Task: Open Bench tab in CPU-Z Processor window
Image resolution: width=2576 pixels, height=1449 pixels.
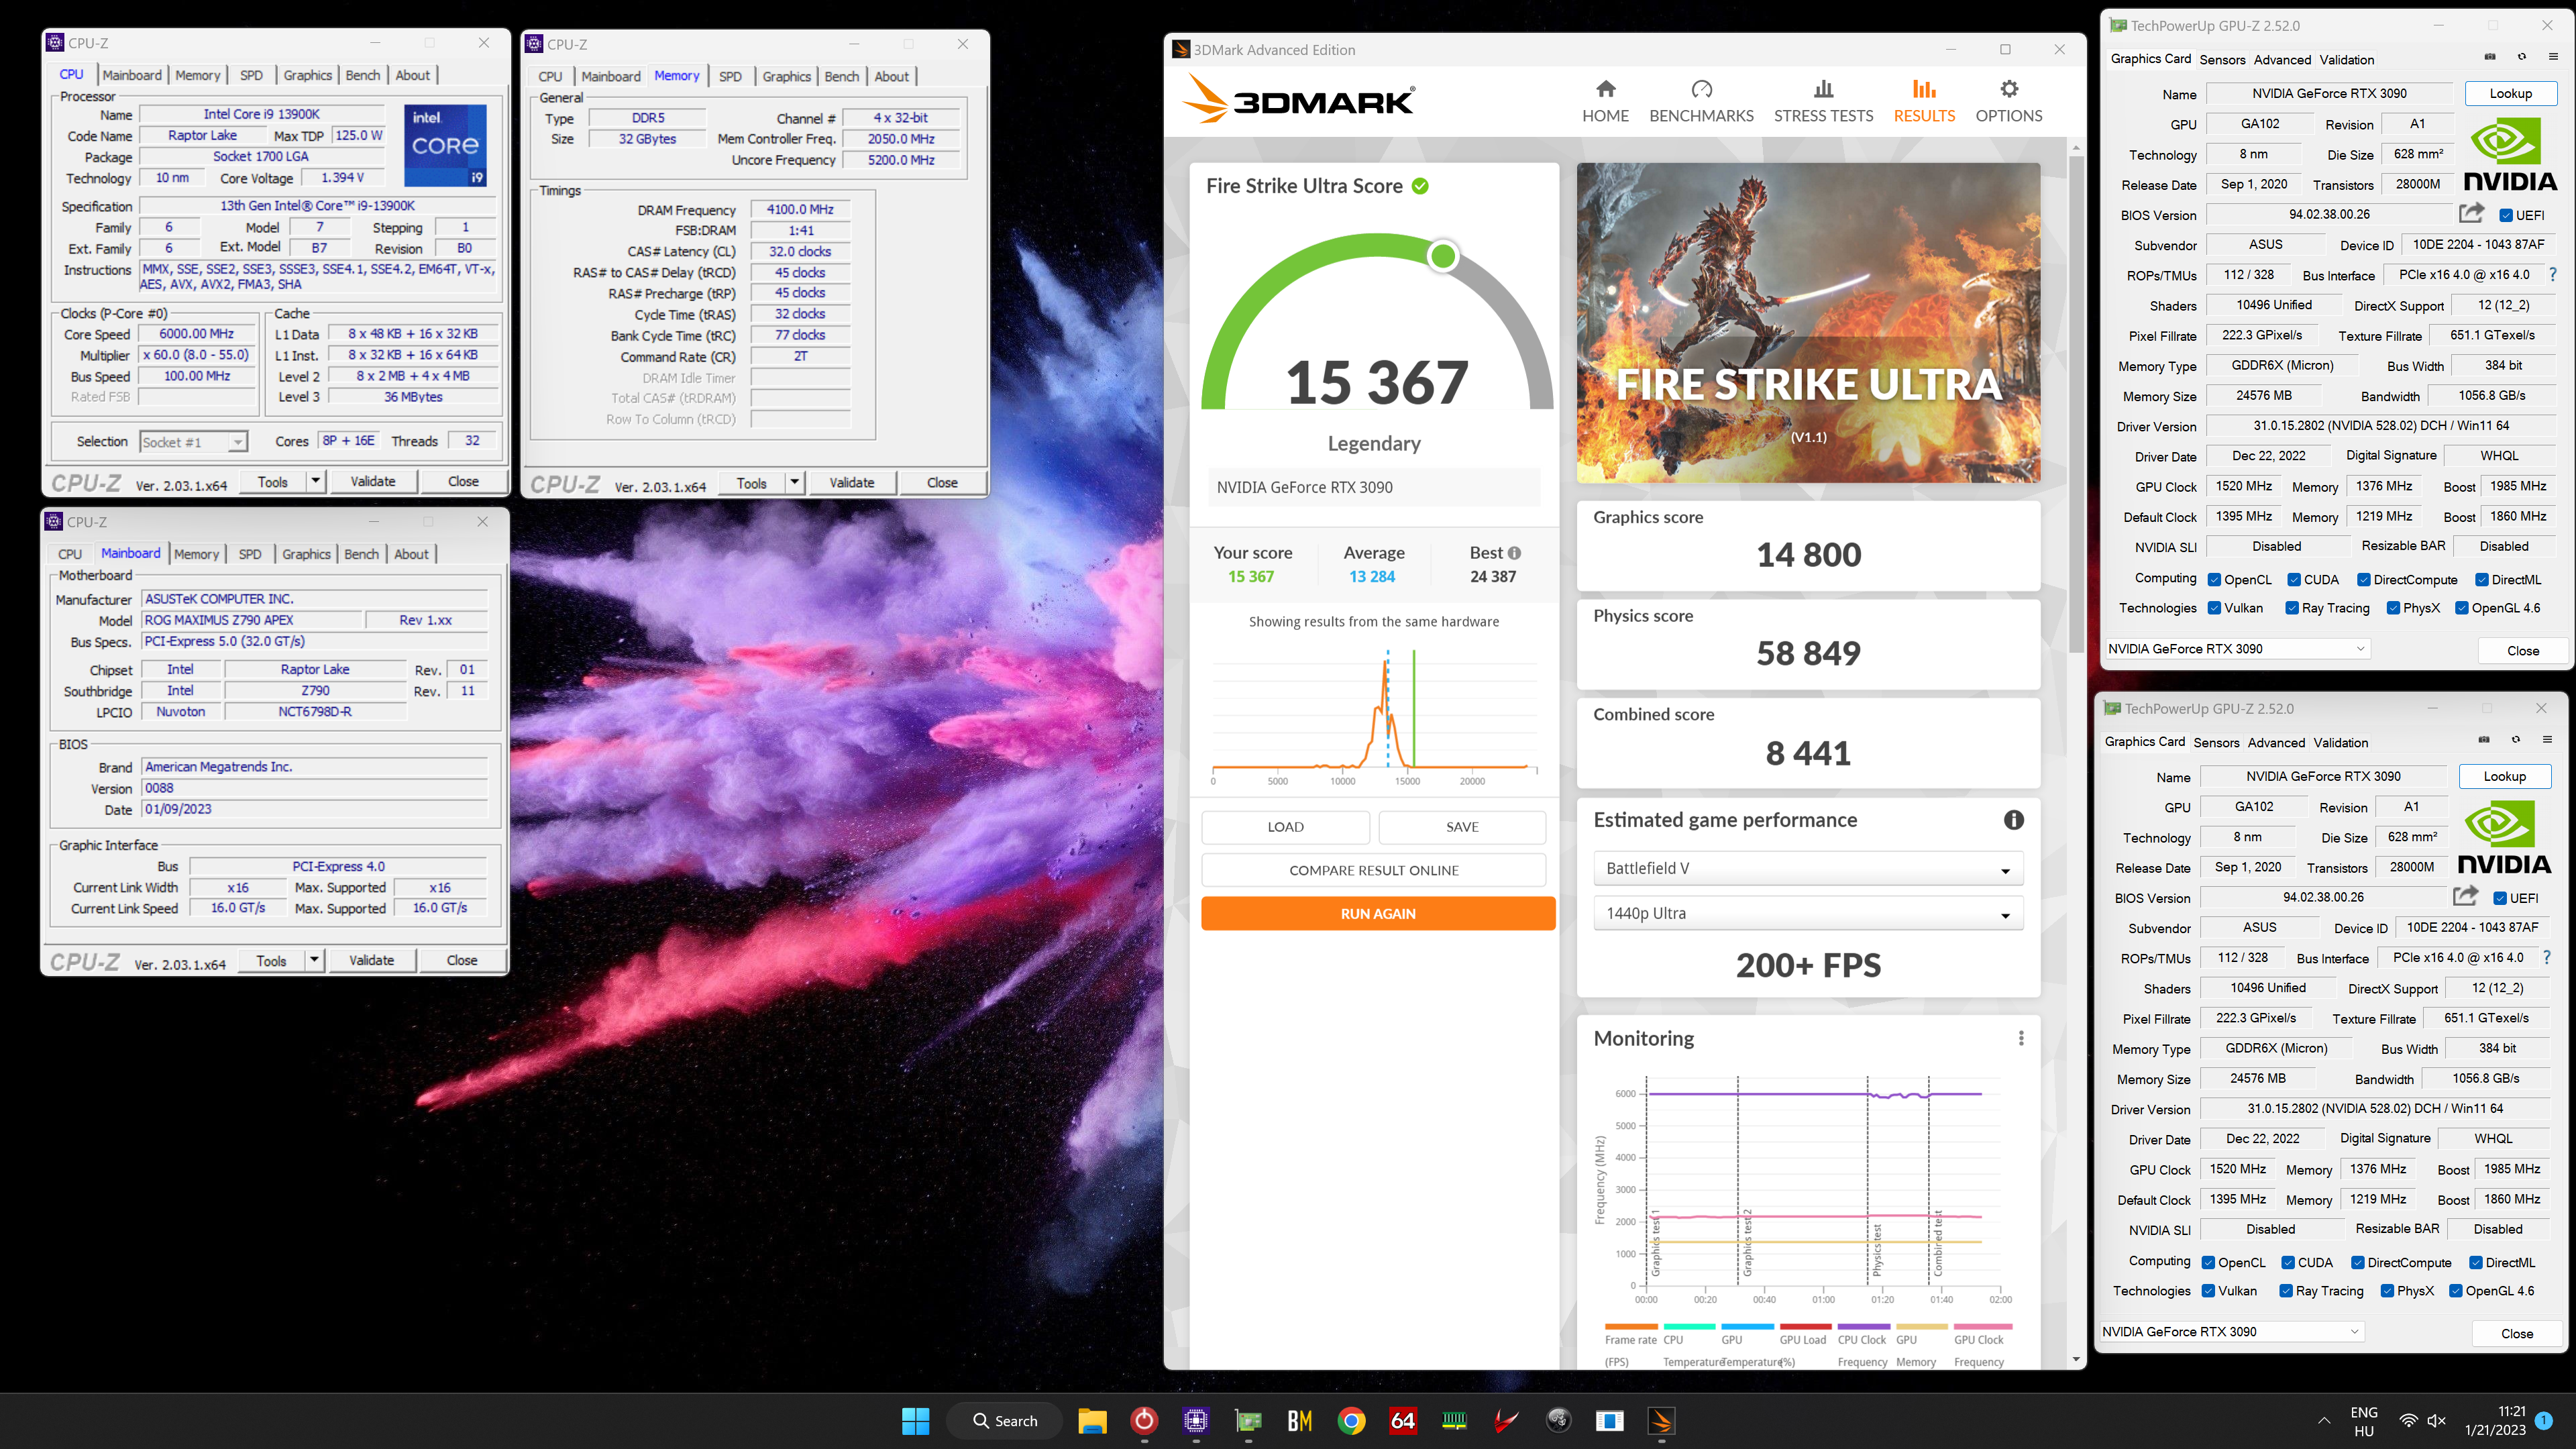Action: click(x=362, y=75)
